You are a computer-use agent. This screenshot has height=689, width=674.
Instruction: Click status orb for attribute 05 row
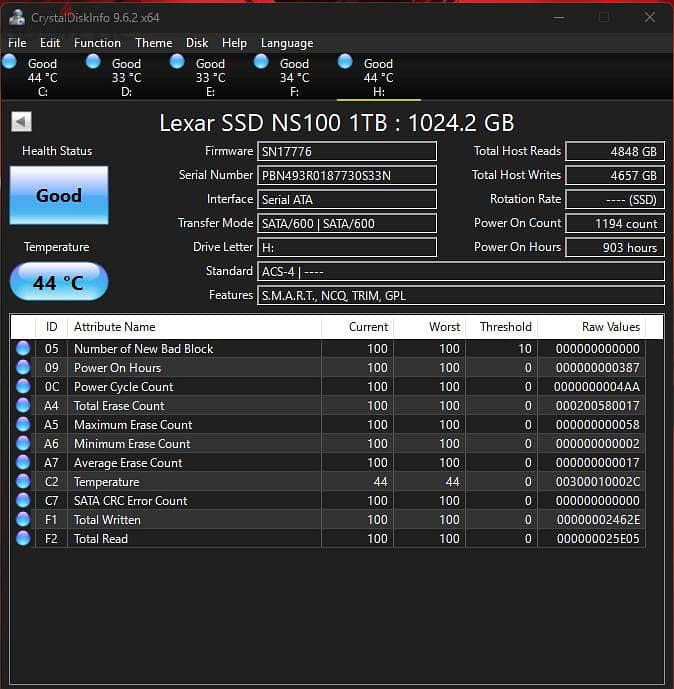point(23,348)
